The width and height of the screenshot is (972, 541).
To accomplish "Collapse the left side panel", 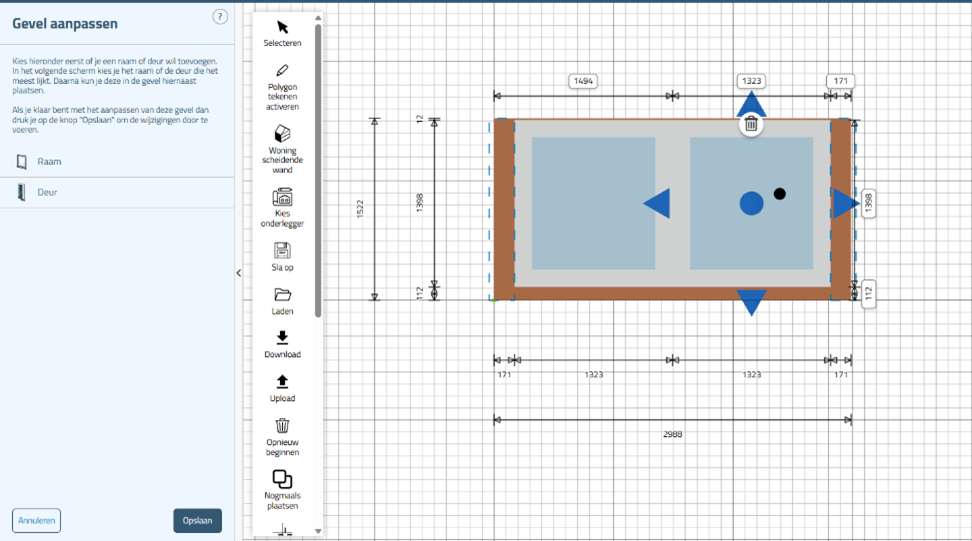I will (238, 273).
